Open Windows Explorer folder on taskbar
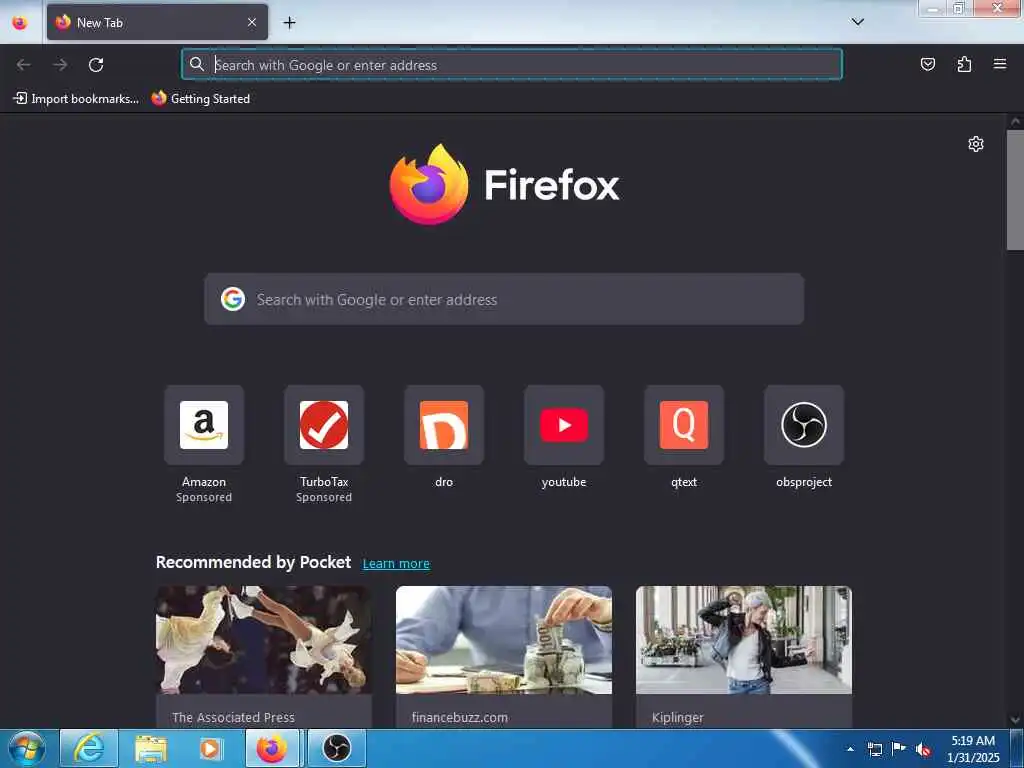Viewport: 1024px width, 768px height. click(151, 748)
